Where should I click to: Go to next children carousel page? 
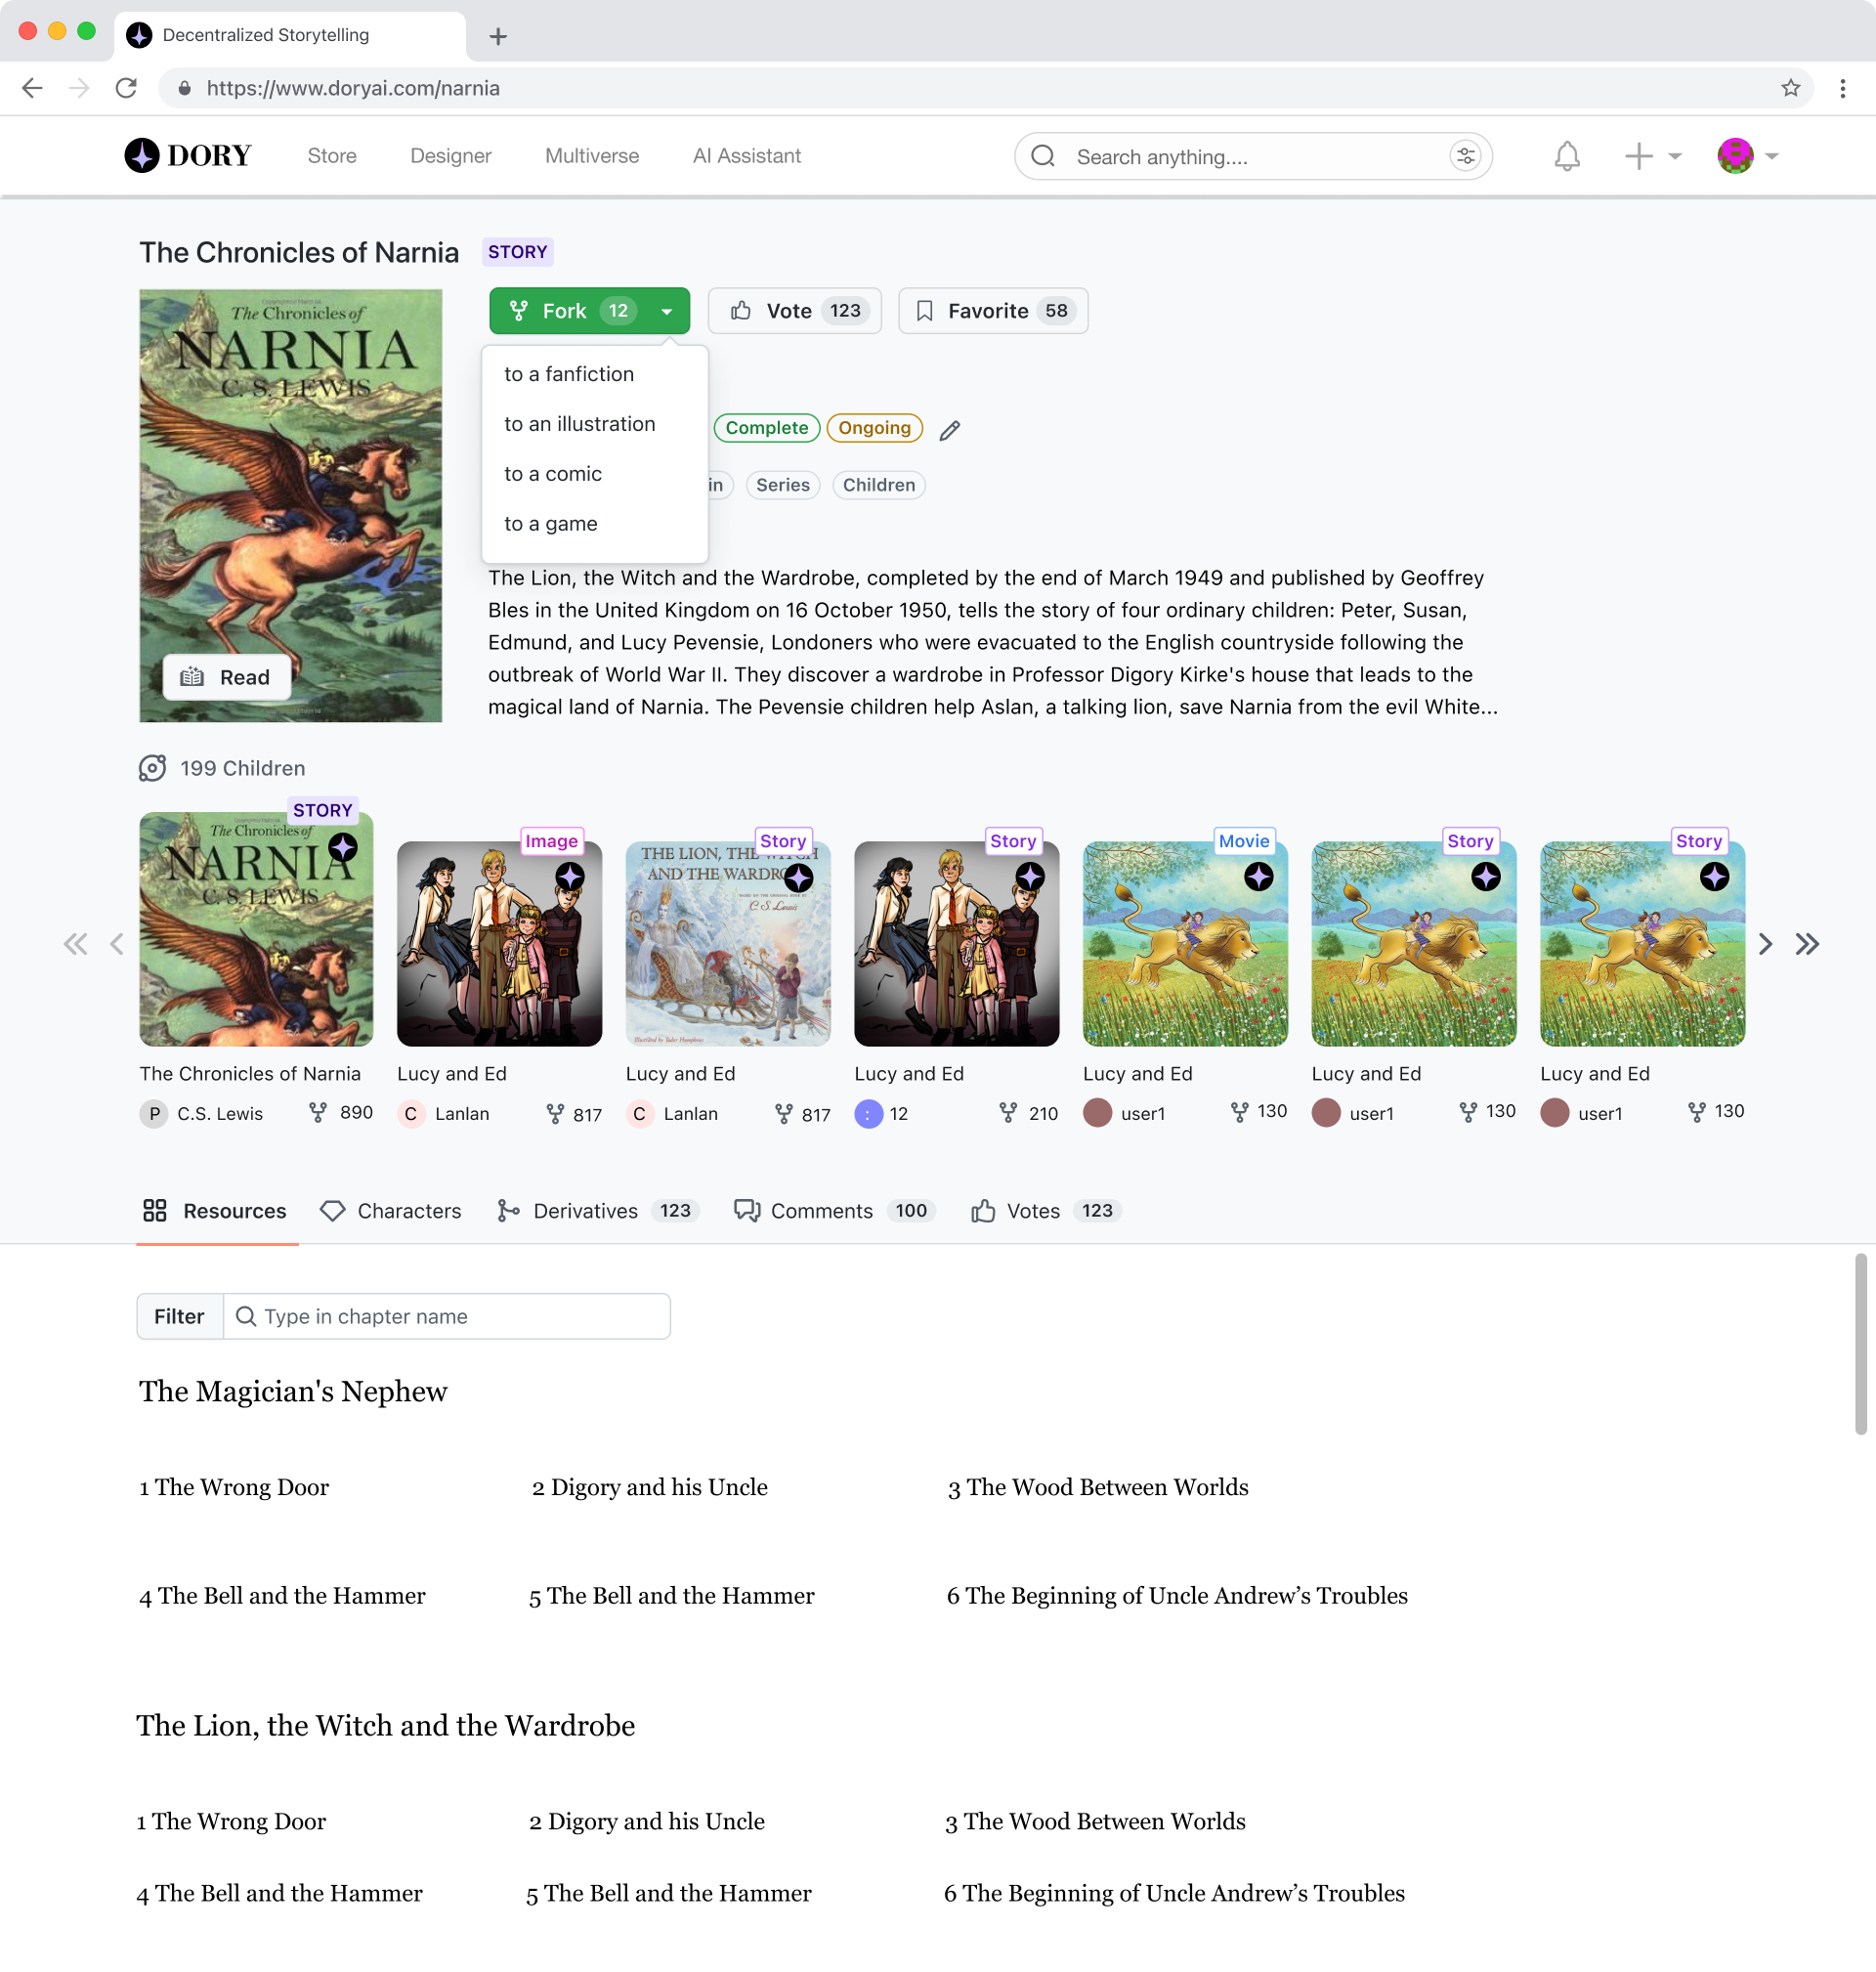pos(1765,943)
